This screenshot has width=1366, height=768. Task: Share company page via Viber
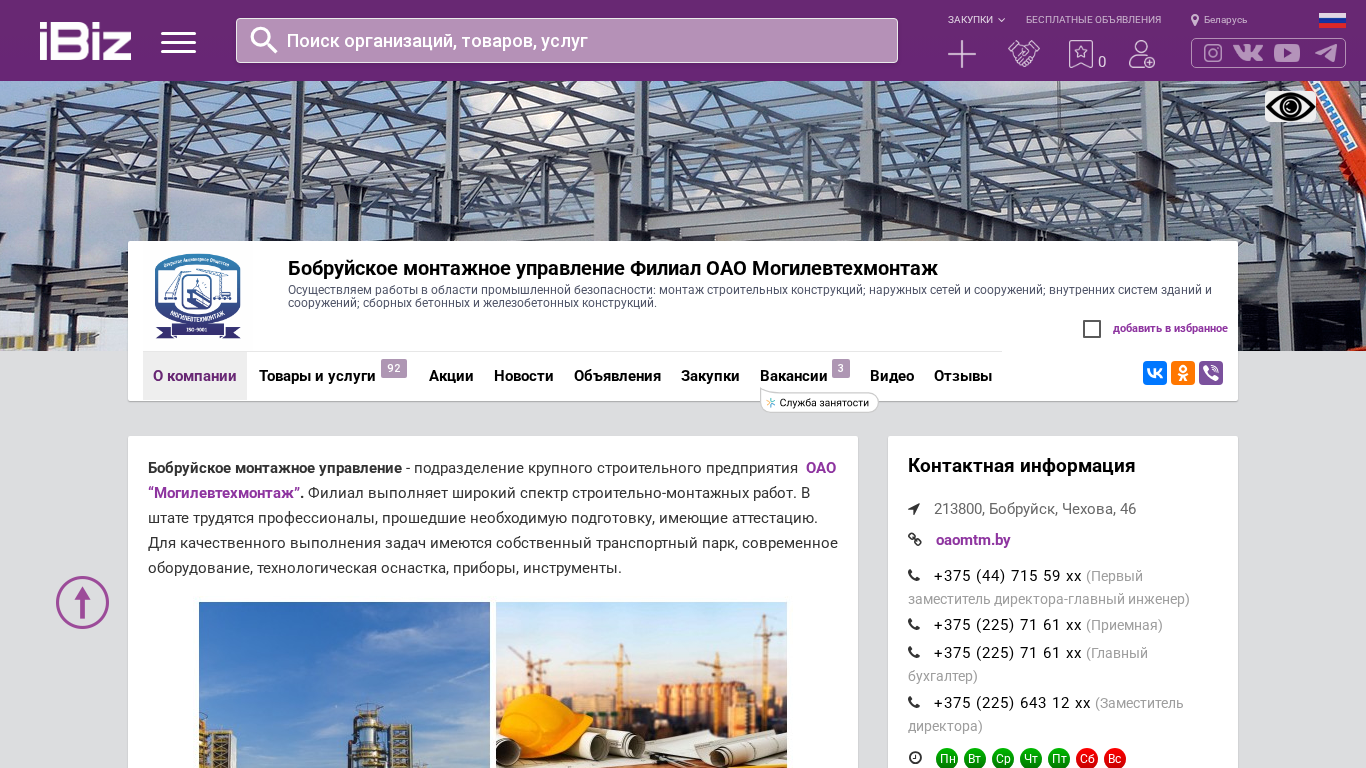1211,373
